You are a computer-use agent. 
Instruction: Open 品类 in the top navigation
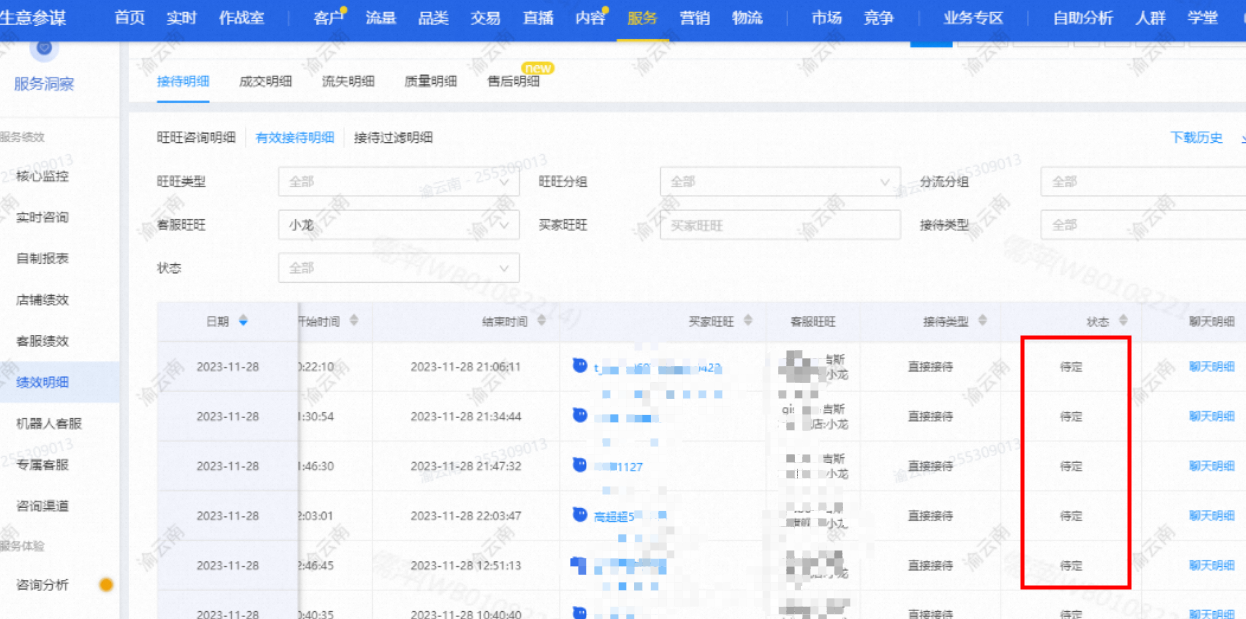[433, 18]
